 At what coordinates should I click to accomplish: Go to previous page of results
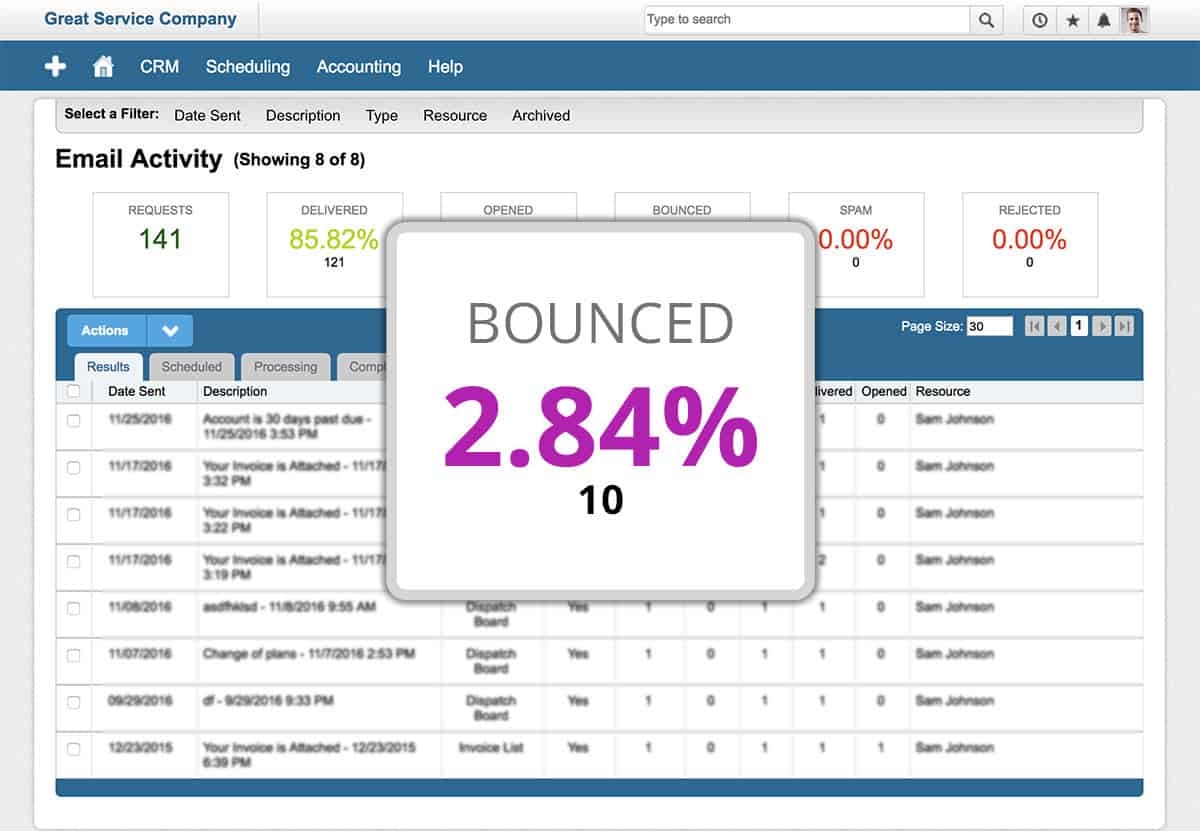(x=1056, y=326)
